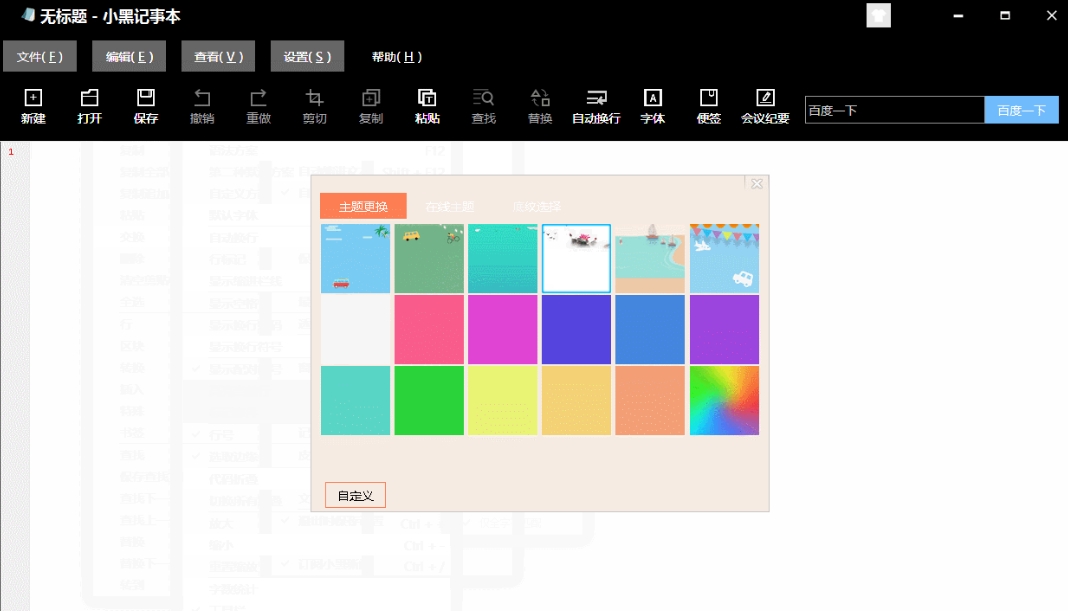Switch to the 底纹选择 tab
The height and width of the screenshot is (611, 1068).
click(536, 207)
